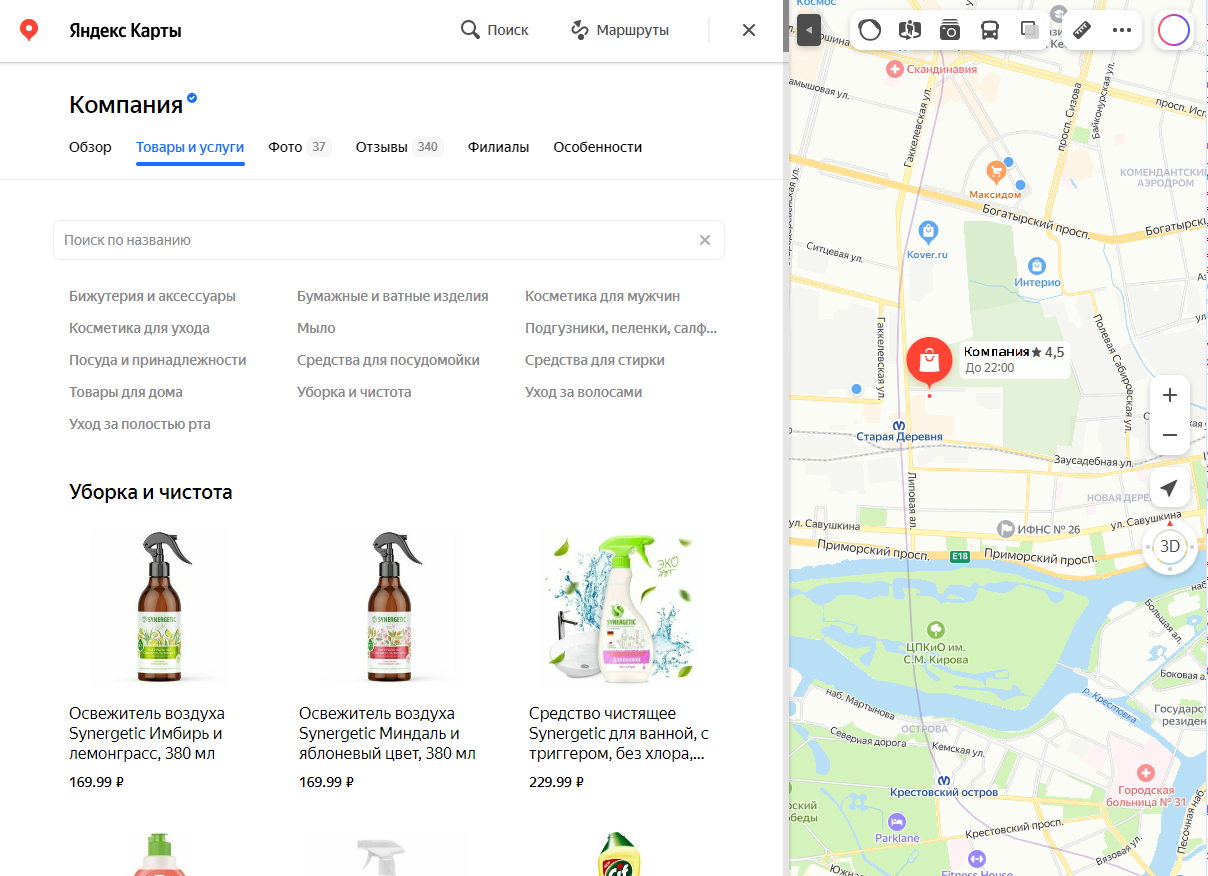The width and height of the screenshot is (1208, 876).
Task: Collapse the side panel with arrow button
Action: point(809,30)
